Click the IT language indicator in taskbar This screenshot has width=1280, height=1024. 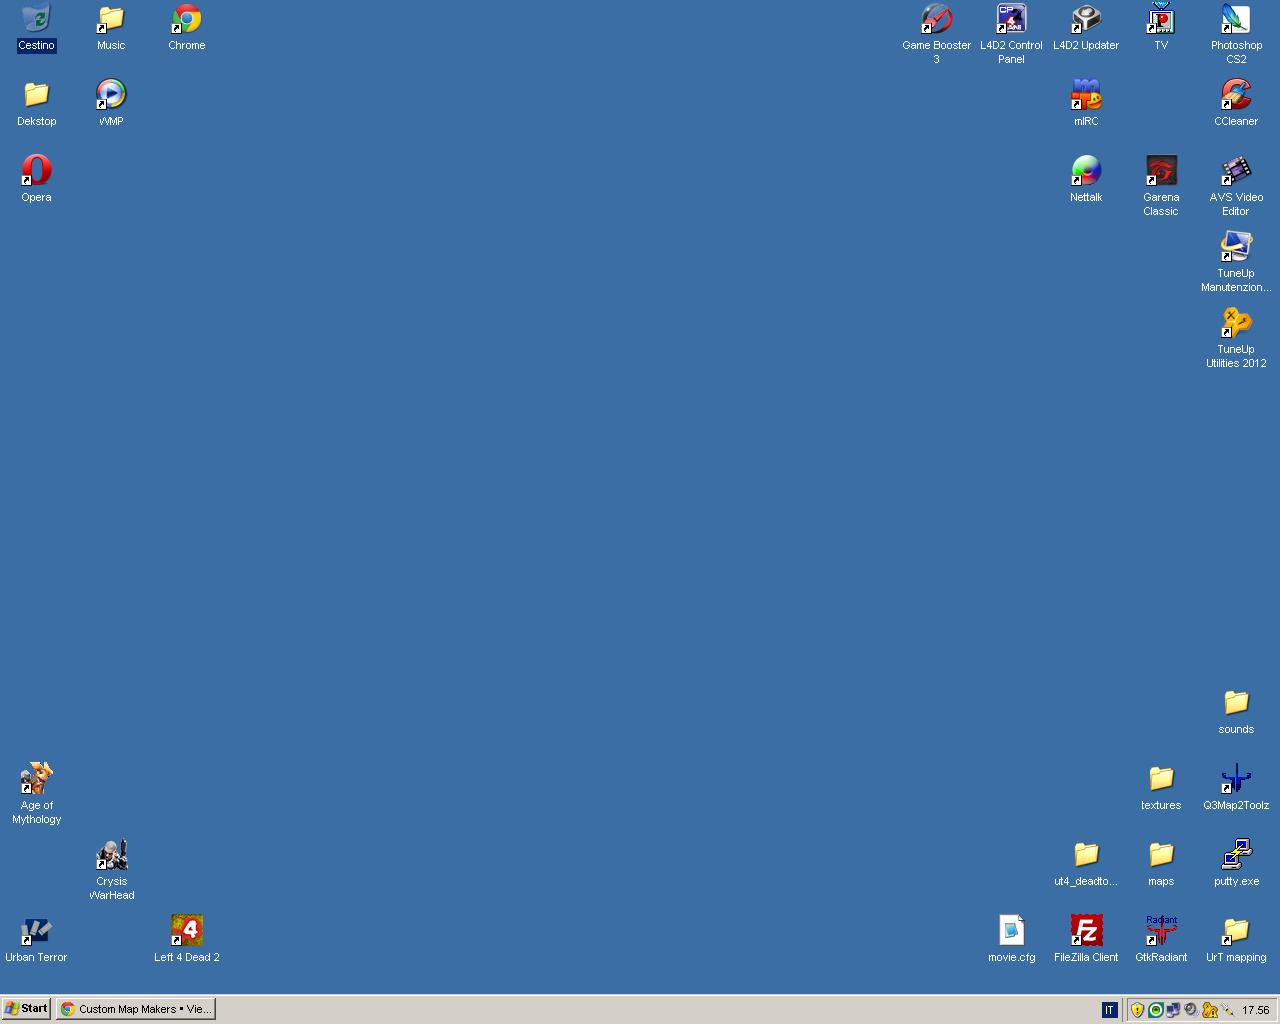tap(1109, 1010)
